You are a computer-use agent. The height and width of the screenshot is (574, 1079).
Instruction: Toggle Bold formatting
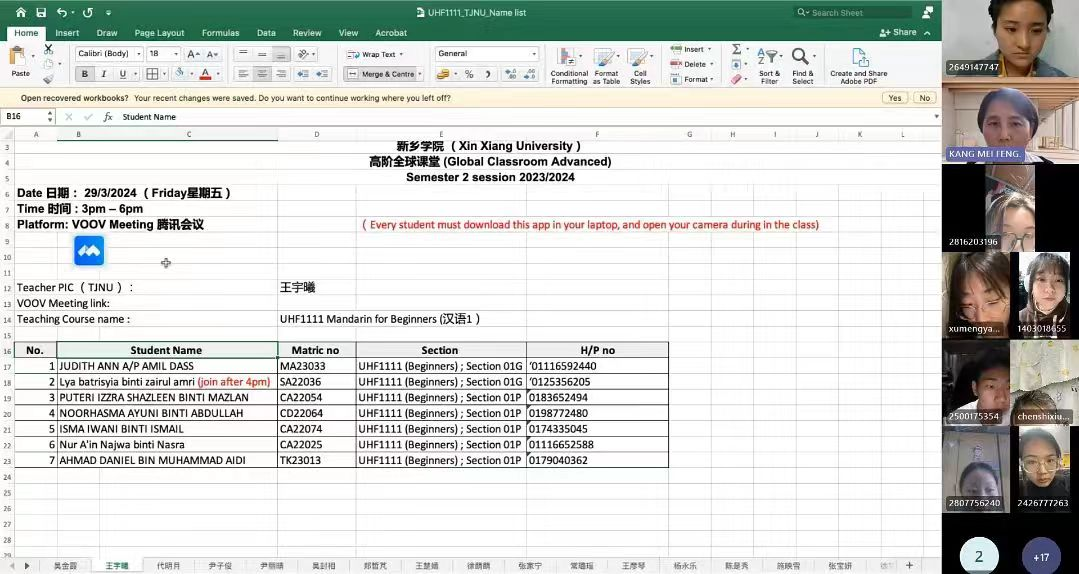tap(84, 74)
